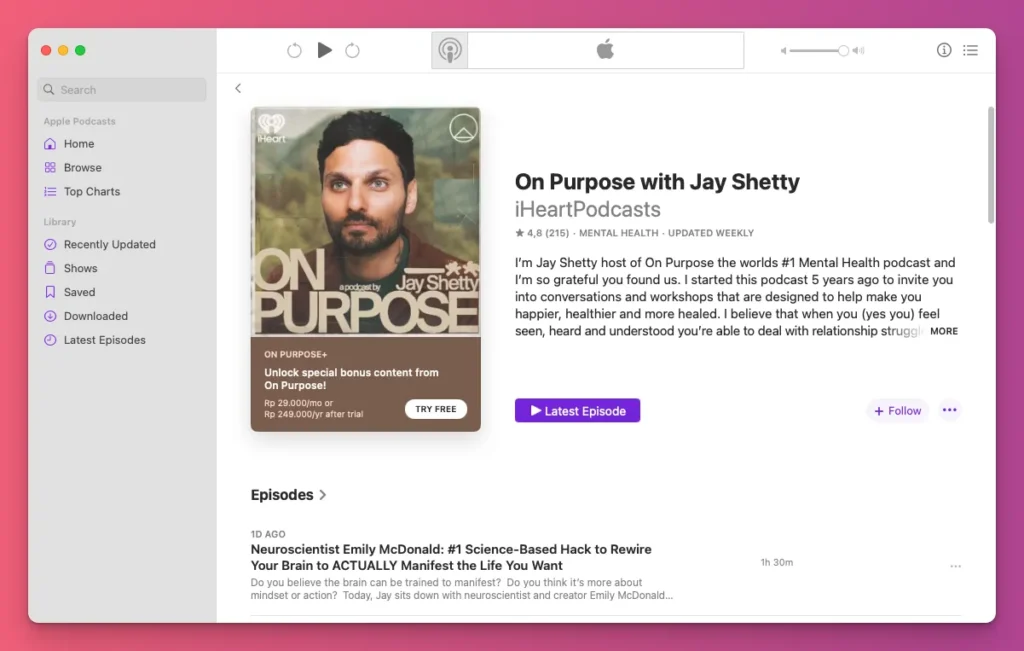The height and width of the screenshot is (651, 1024).
Task: Expand full description with MORE
Action: pyautogui.click(x=944, y=331)
